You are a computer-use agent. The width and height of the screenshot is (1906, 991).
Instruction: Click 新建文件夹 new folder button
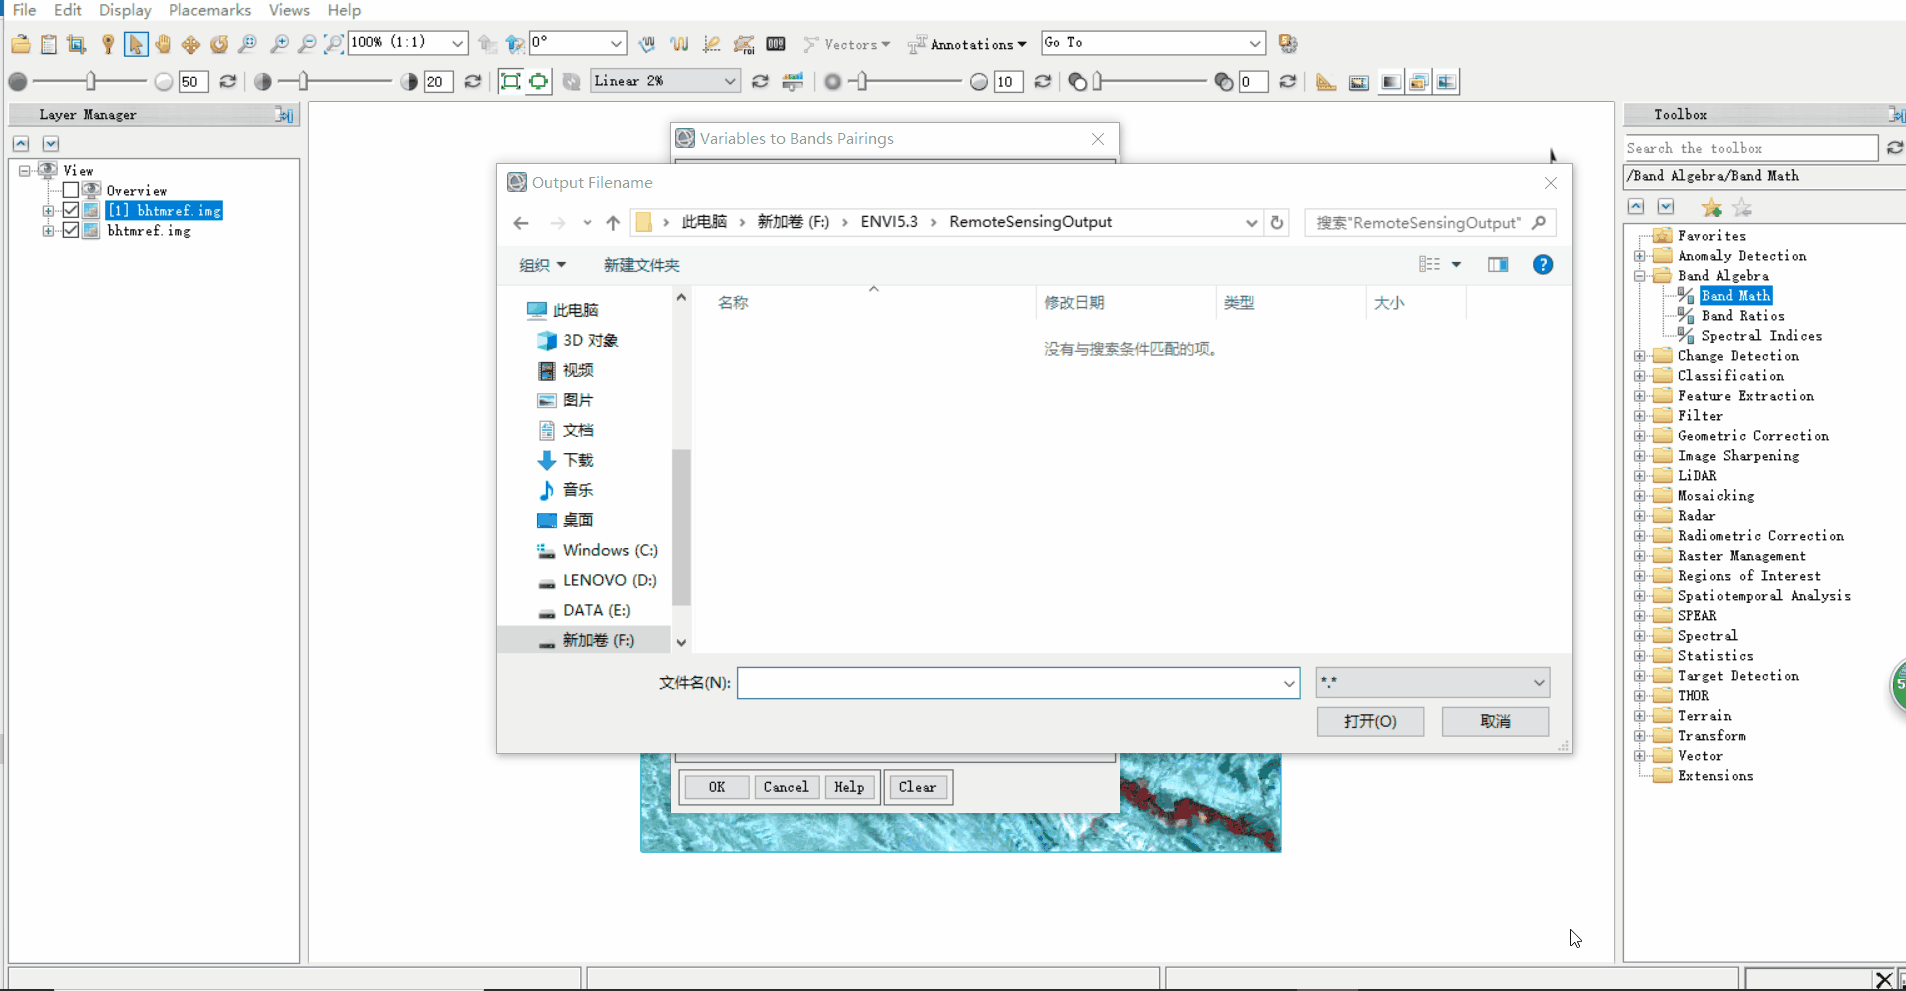[x=641, y=265]
